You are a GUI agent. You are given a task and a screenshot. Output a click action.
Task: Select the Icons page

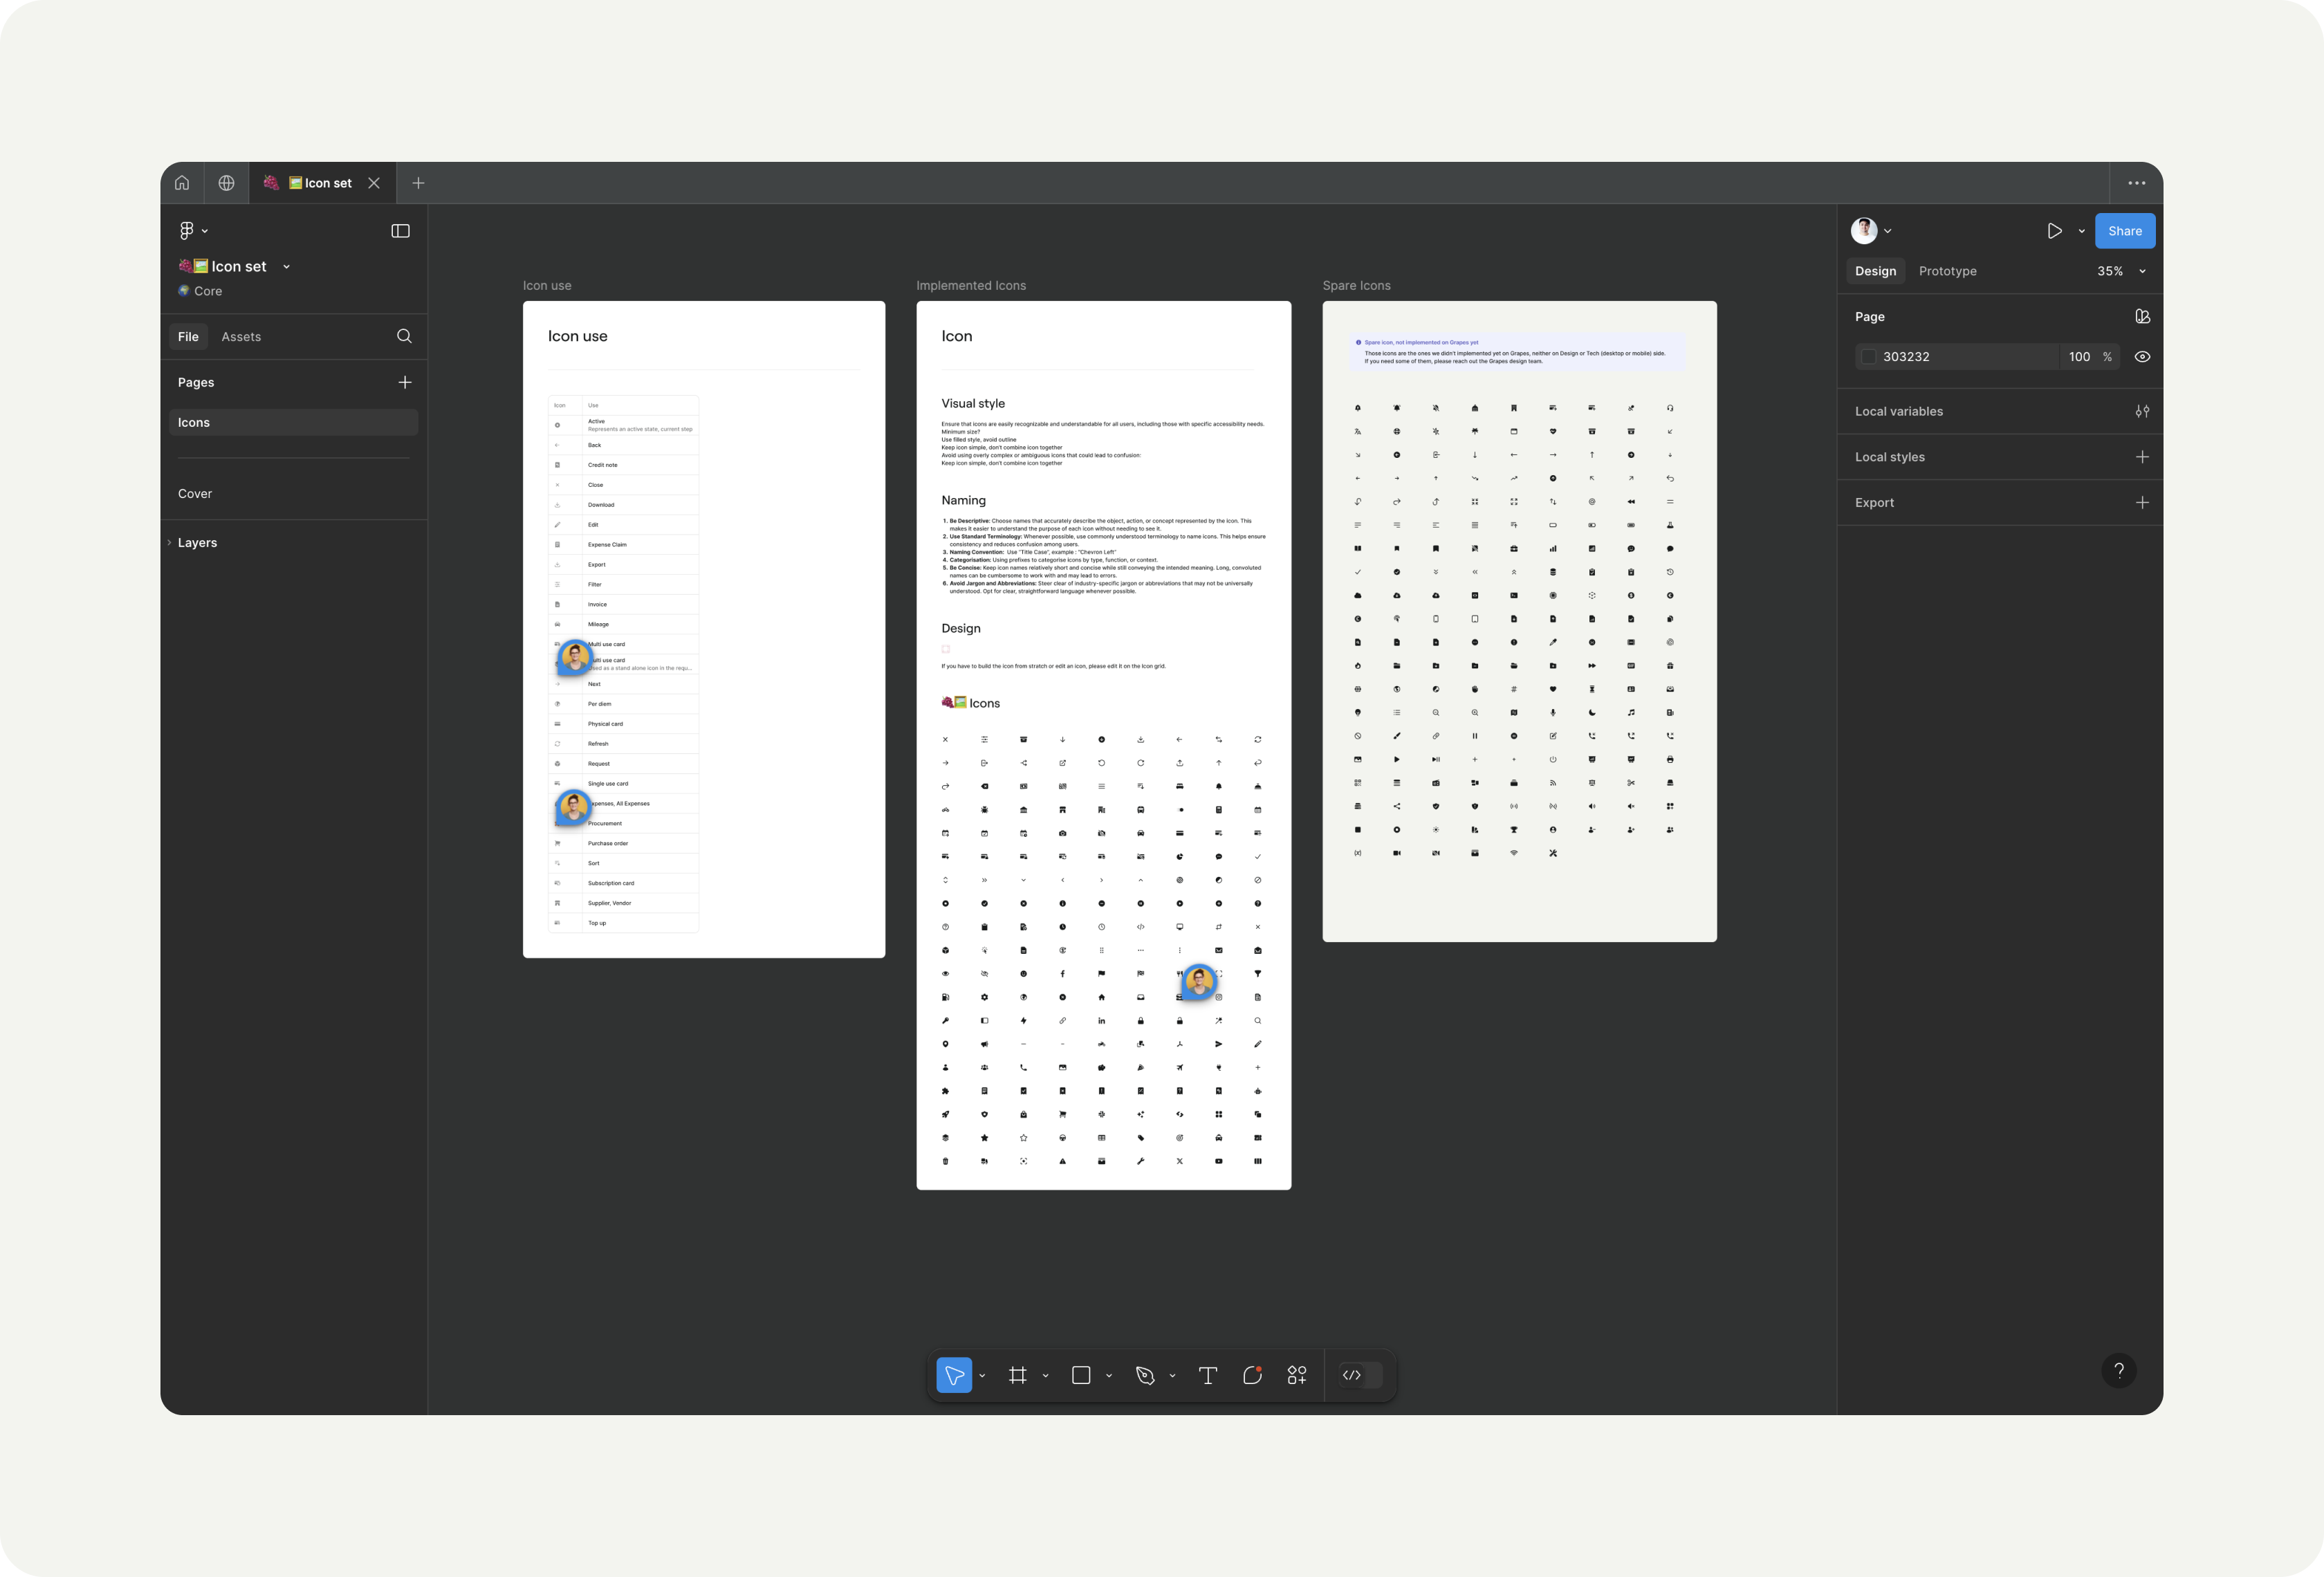pyautogui.click(x=293, y=422)
